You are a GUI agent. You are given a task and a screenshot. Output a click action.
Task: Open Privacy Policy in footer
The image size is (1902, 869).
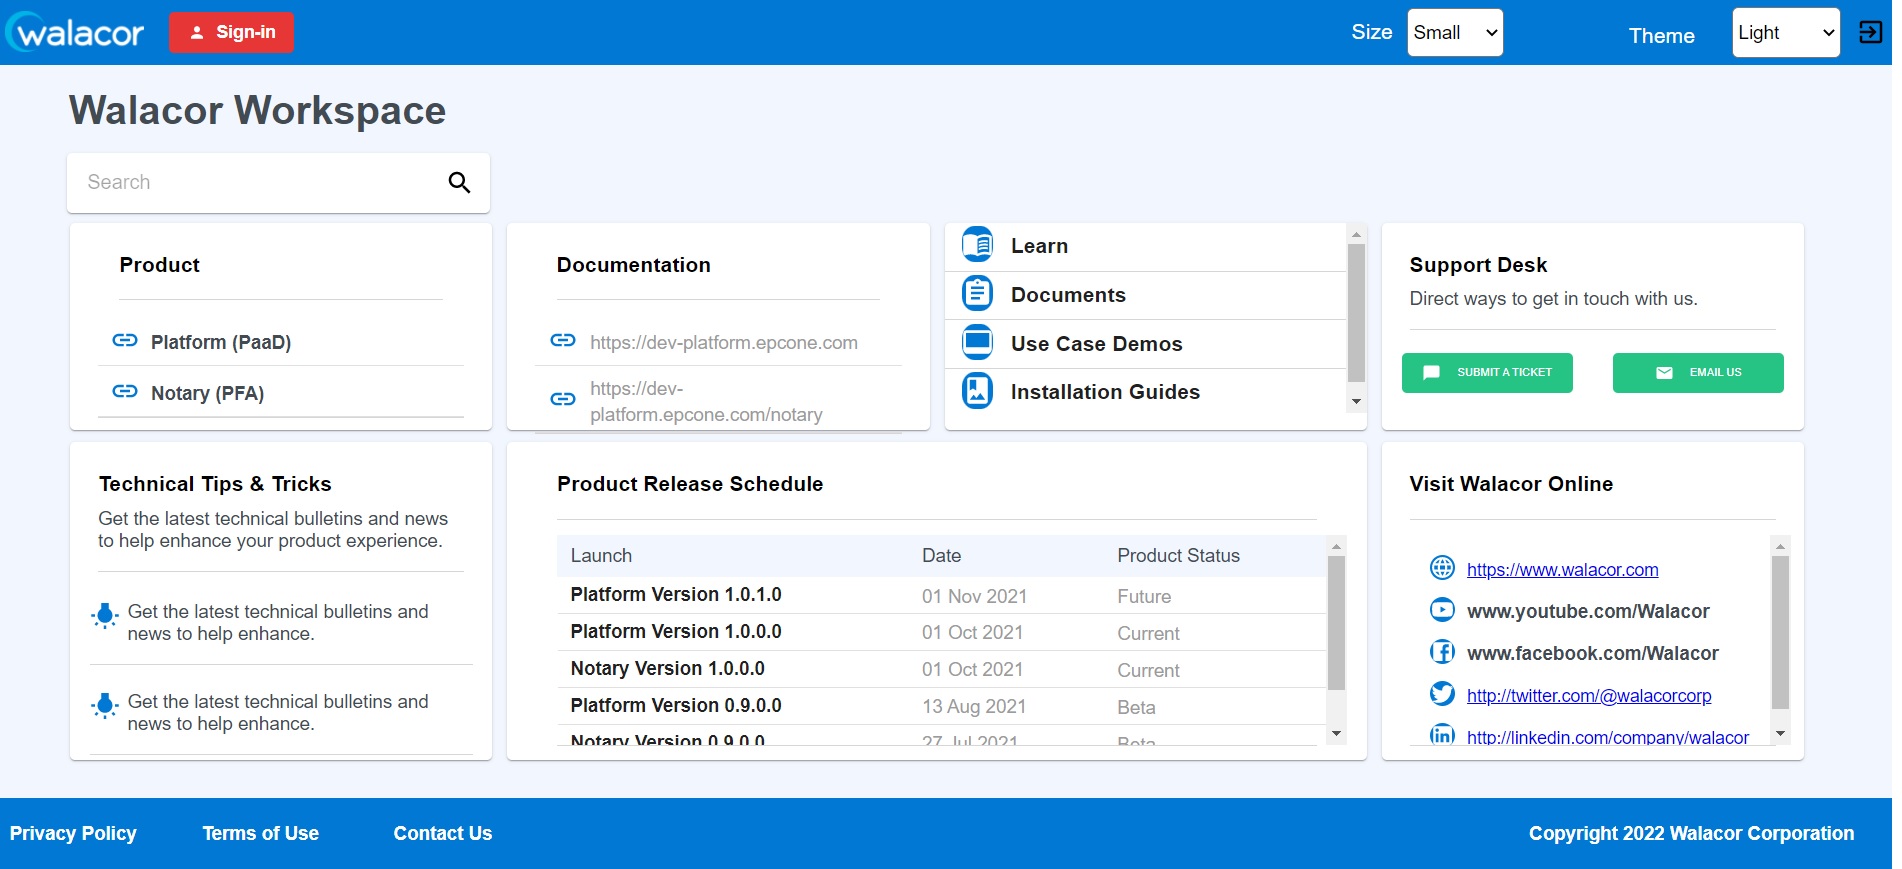click(x=73, y=833)
